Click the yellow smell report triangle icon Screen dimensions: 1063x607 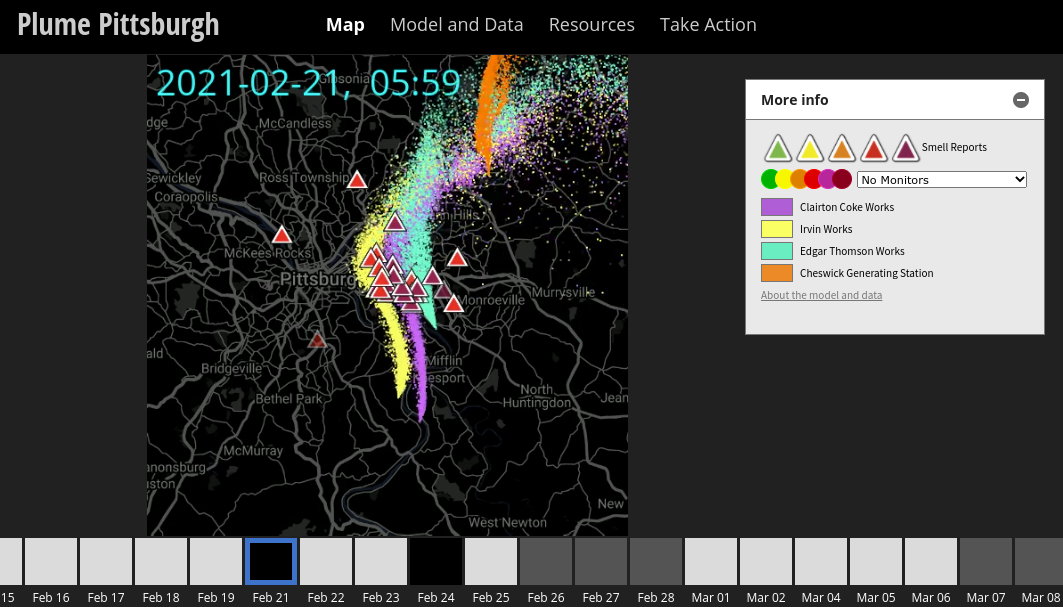(810, 149)
